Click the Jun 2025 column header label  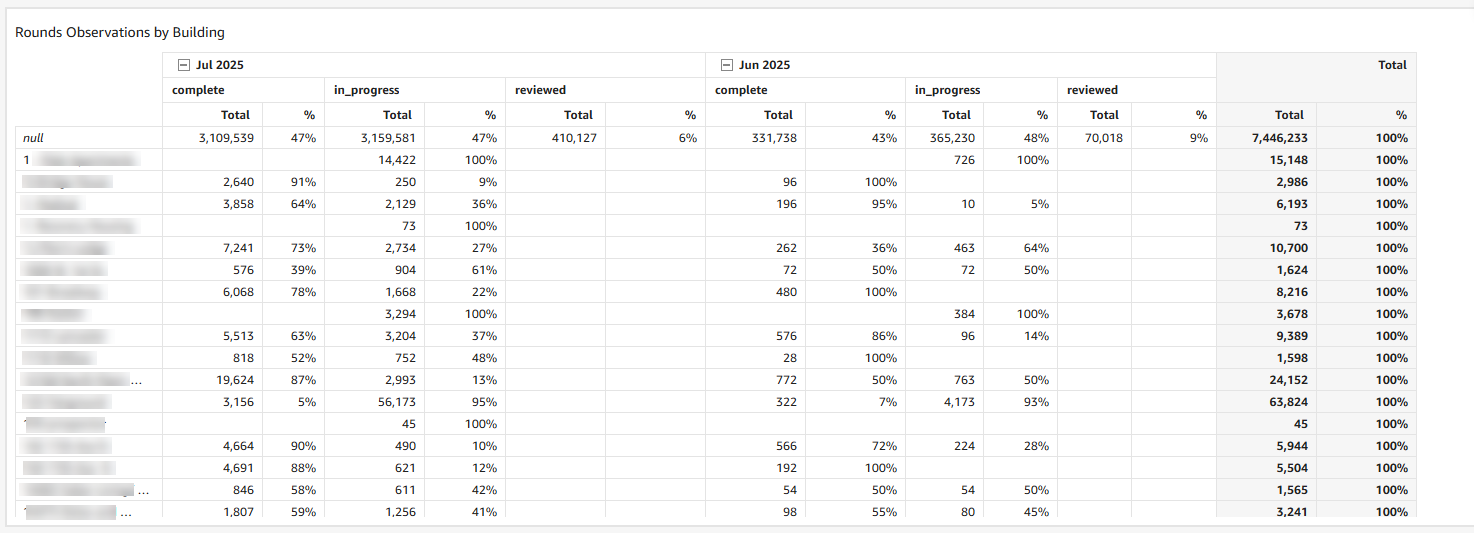764,65
